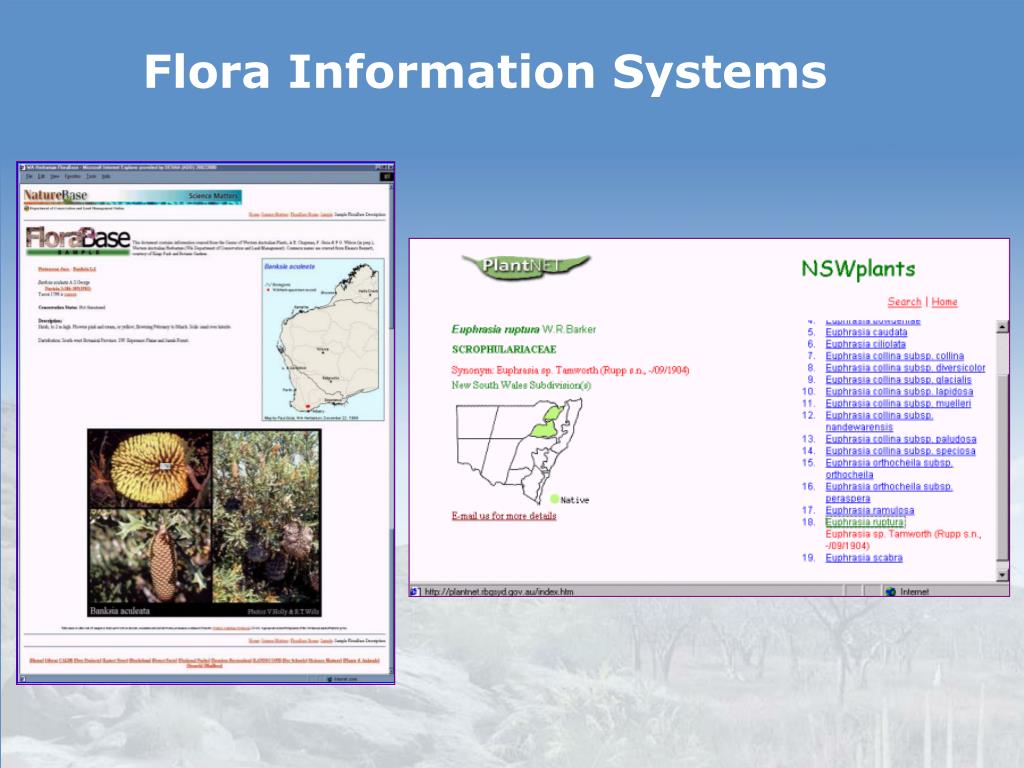
Task: Click the Proteaceae Juss. Banksia link in FloraBase
Action: tap(67, 269)
